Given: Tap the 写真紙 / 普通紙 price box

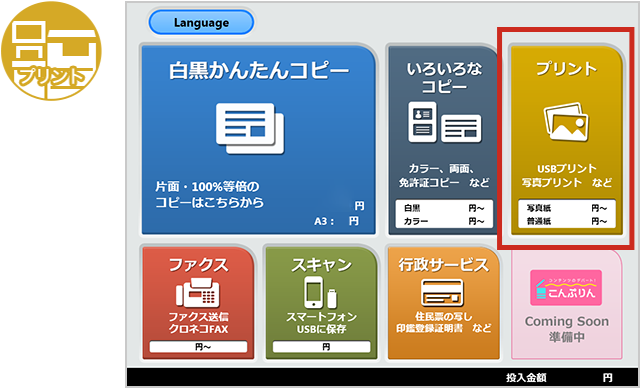Looking at the screenshot, I should (567, 214).
